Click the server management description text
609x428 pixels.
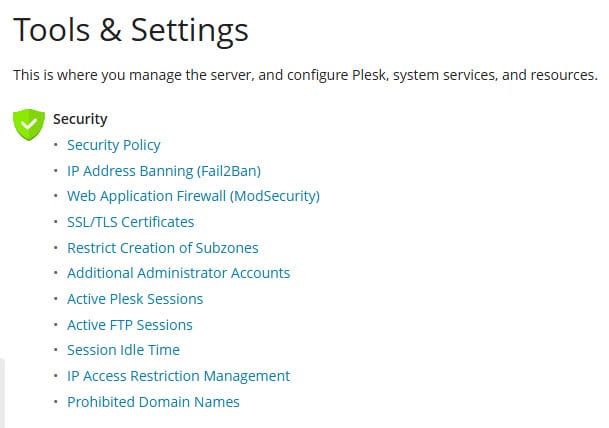pyautogui.click(x=304, y=75)
